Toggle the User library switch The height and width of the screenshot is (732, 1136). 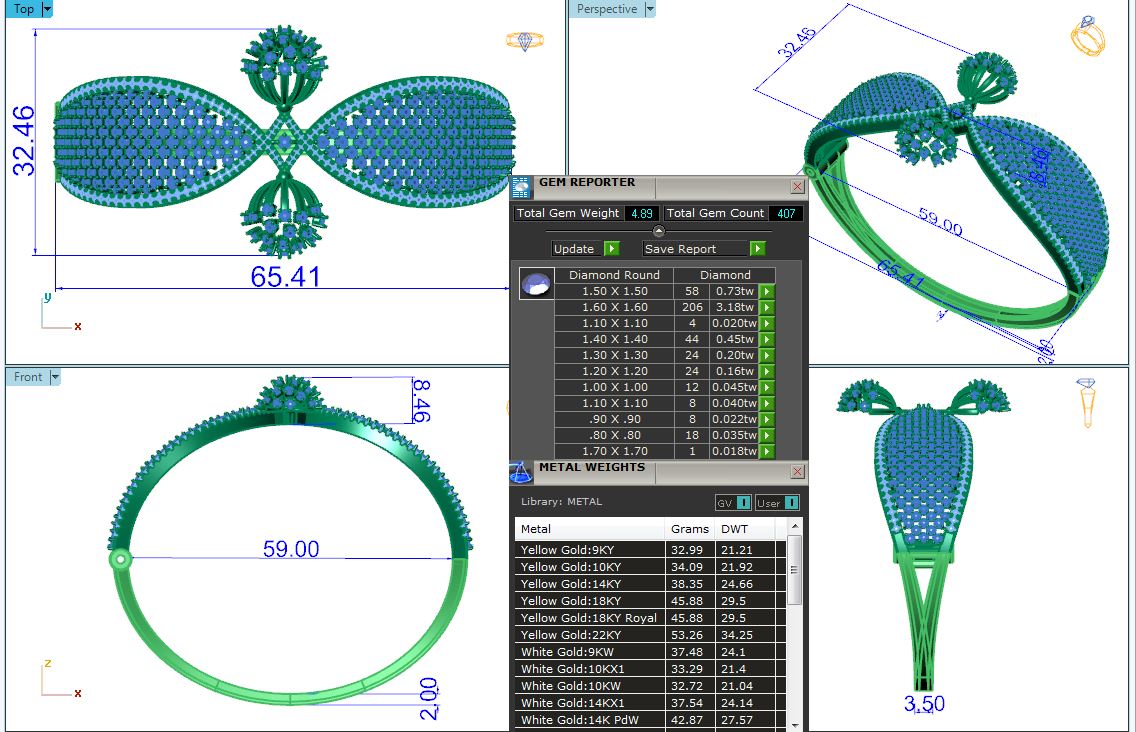tap(777, 503)
